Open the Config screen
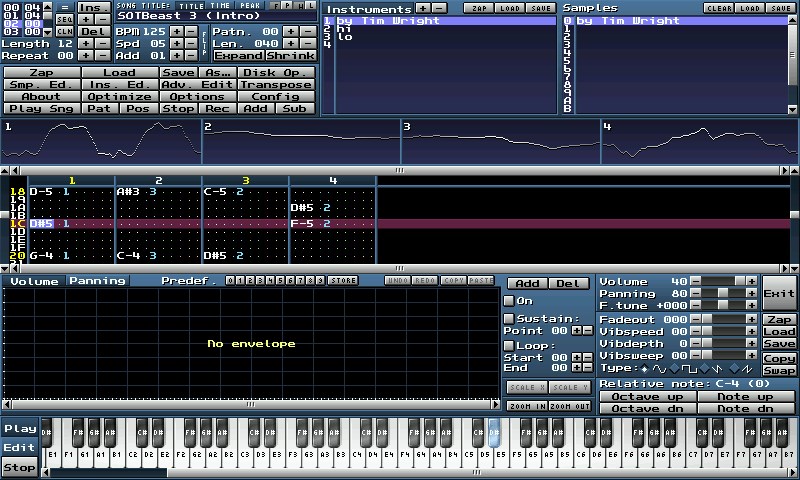The height and width of the screenshot is (480, 800). tap(276, 96)
